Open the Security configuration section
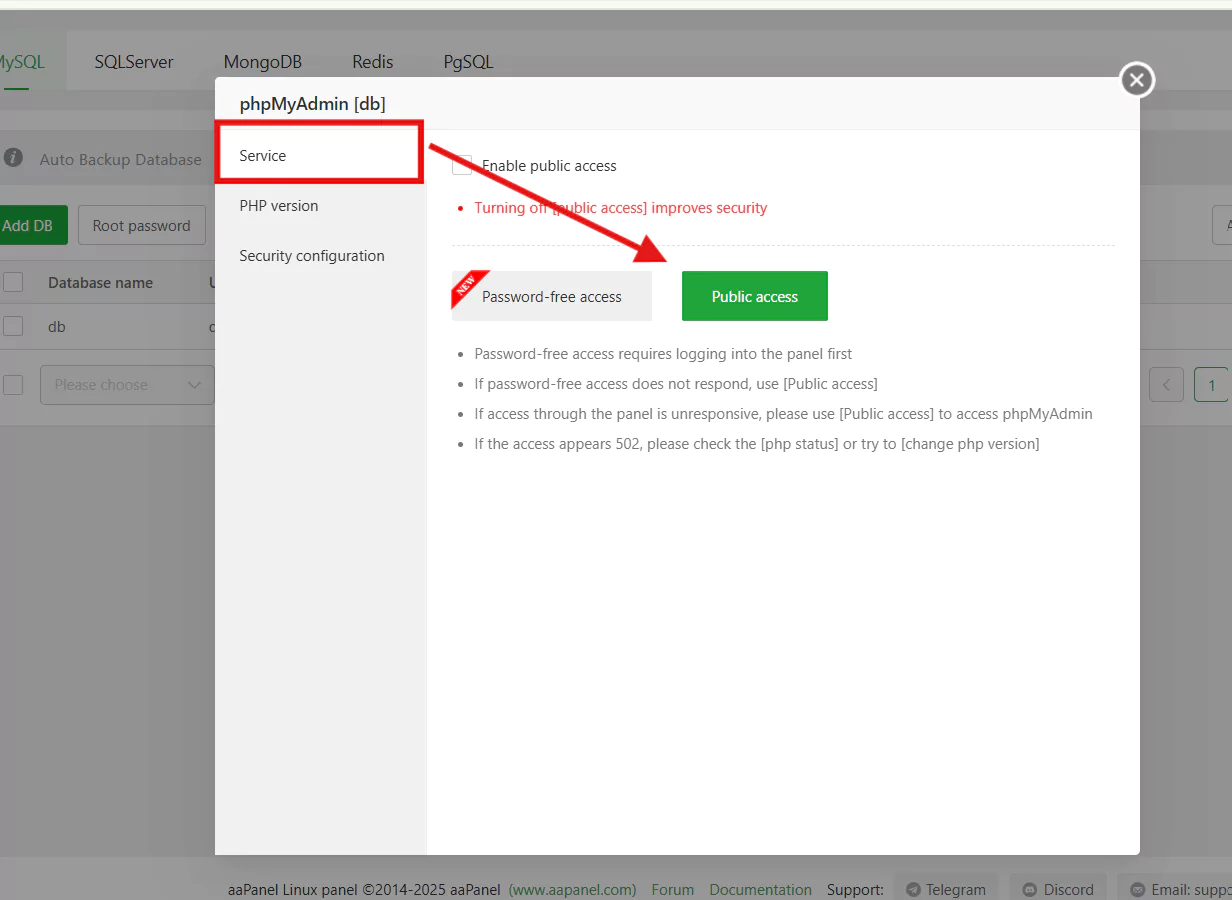Screen dimensions: 1232x900 pos(321,256)
